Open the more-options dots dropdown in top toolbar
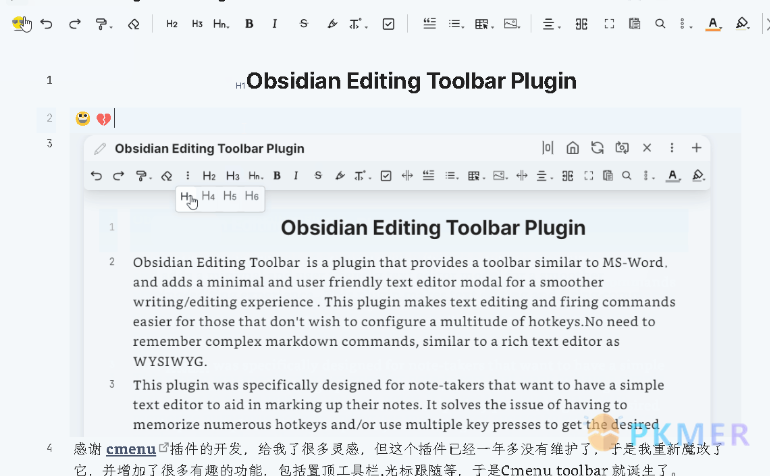Image resolution: width=770 pixels, height=476 pixels. click(x=686, y=24)
